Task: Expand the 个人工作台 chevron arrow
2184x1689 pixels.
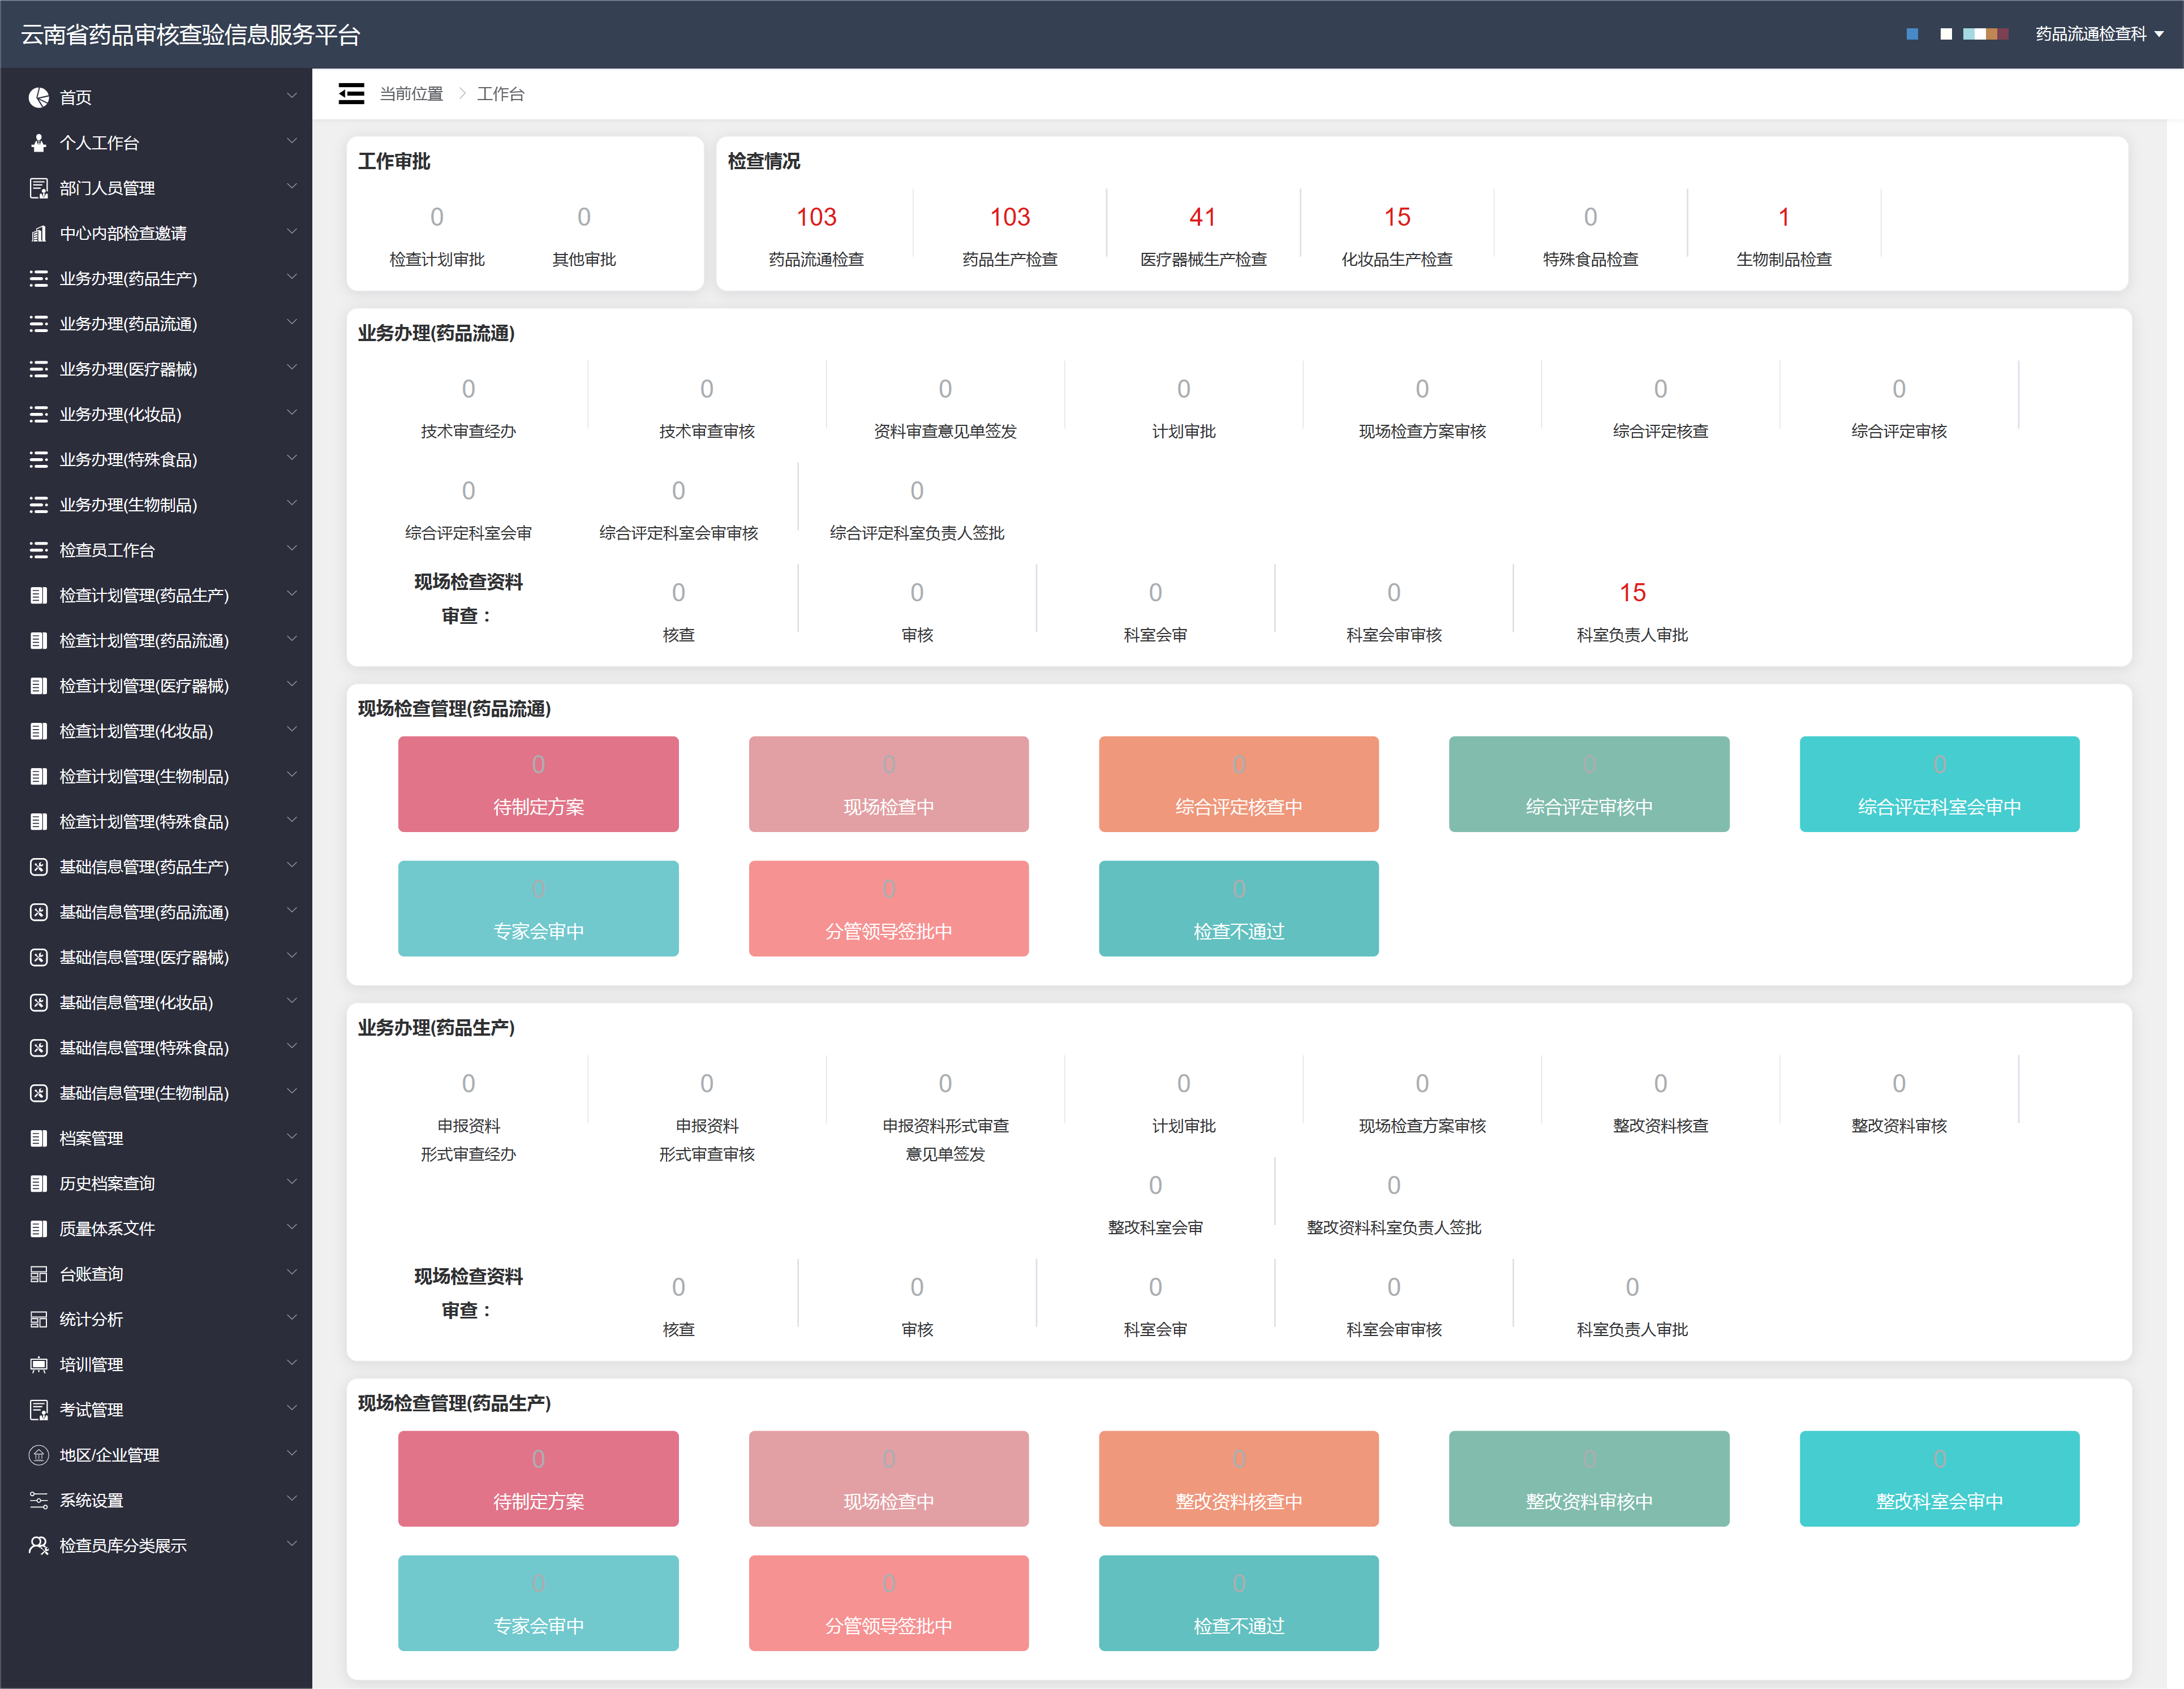Action: (292, 142)
